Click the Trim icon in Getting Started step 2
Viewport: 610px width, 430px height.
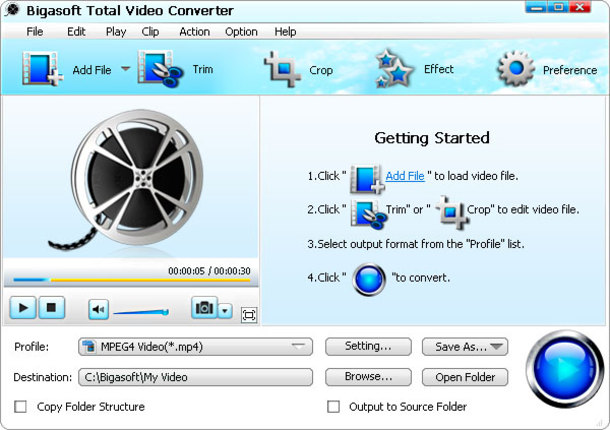368,213
